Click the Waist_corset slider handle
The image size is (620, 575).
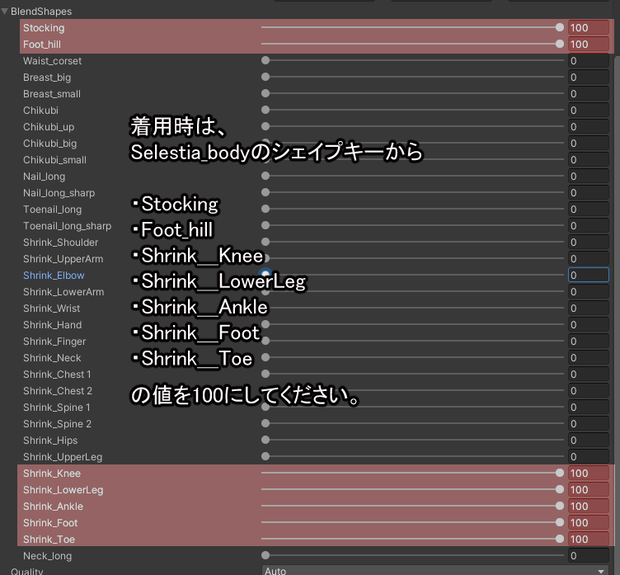(x=265, y=61)
